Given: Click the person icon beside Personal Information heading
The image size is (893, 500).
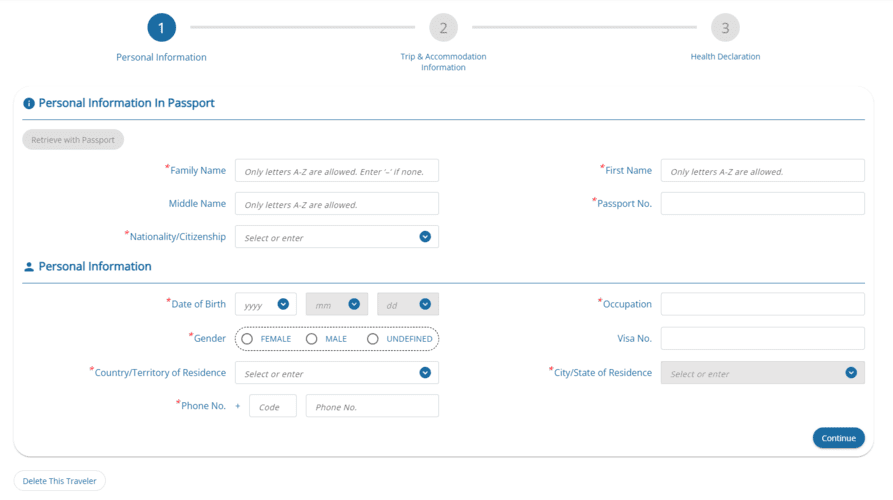Looking at the screenshot, I should click(x=29, y=267).
